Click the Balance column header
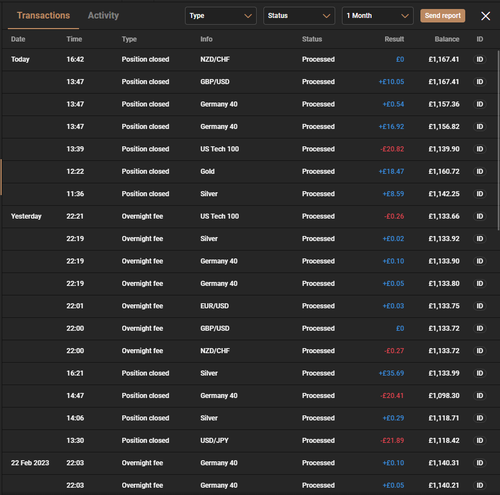 [x=447, y=39]
